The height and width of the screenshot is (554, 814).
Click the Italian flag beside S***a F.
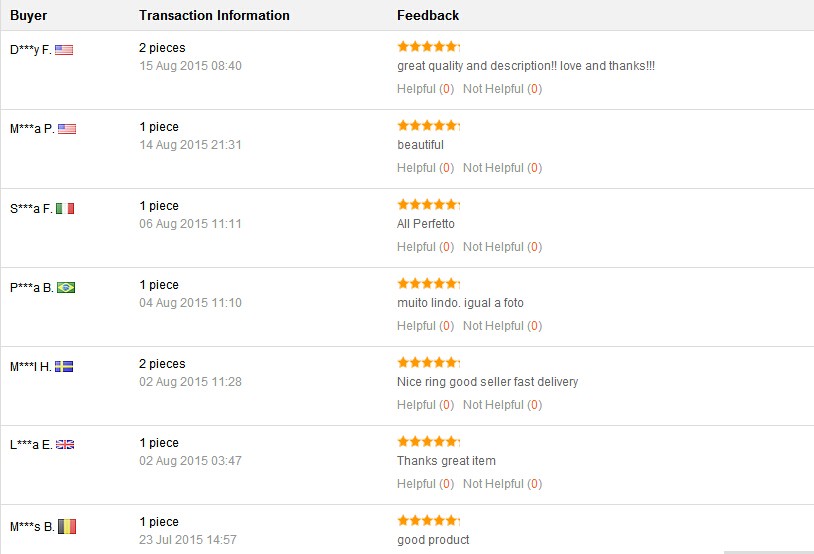65,208
